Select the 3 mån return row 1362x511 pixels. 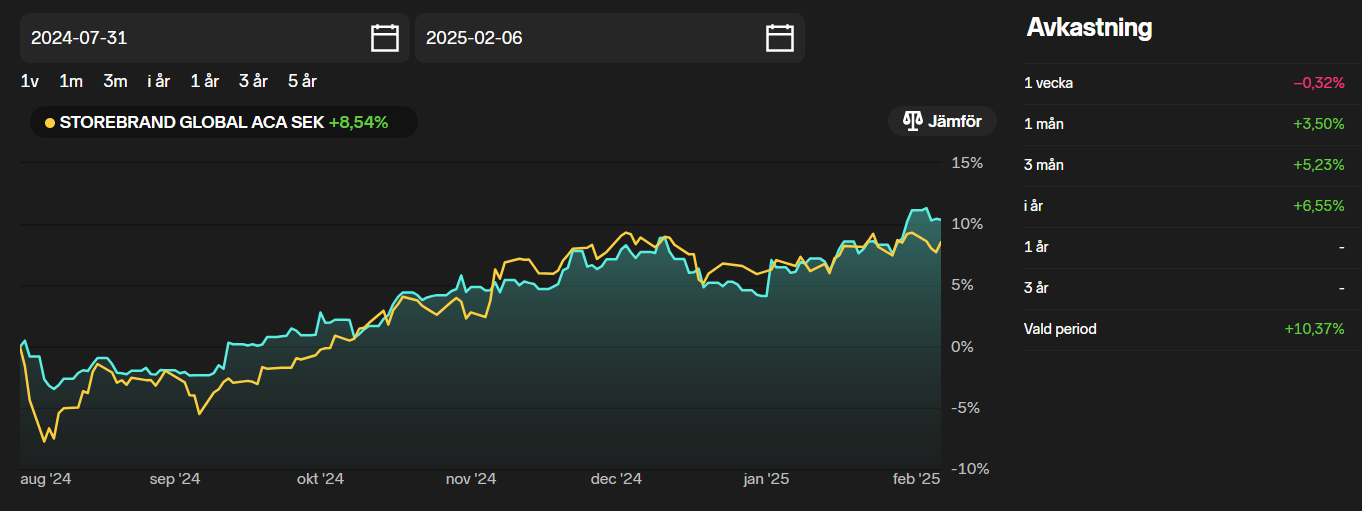(x=1184, y=165)
